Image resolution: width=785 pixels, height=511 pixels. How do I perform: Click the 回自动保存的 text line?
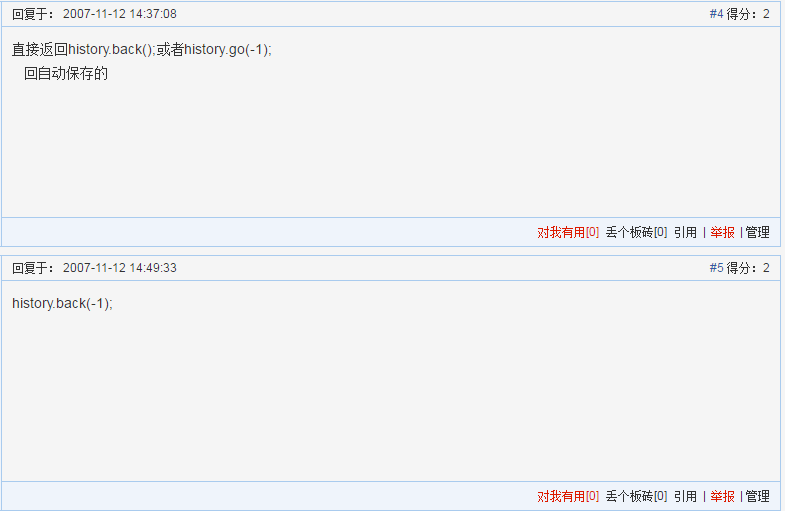pos(66,74)
